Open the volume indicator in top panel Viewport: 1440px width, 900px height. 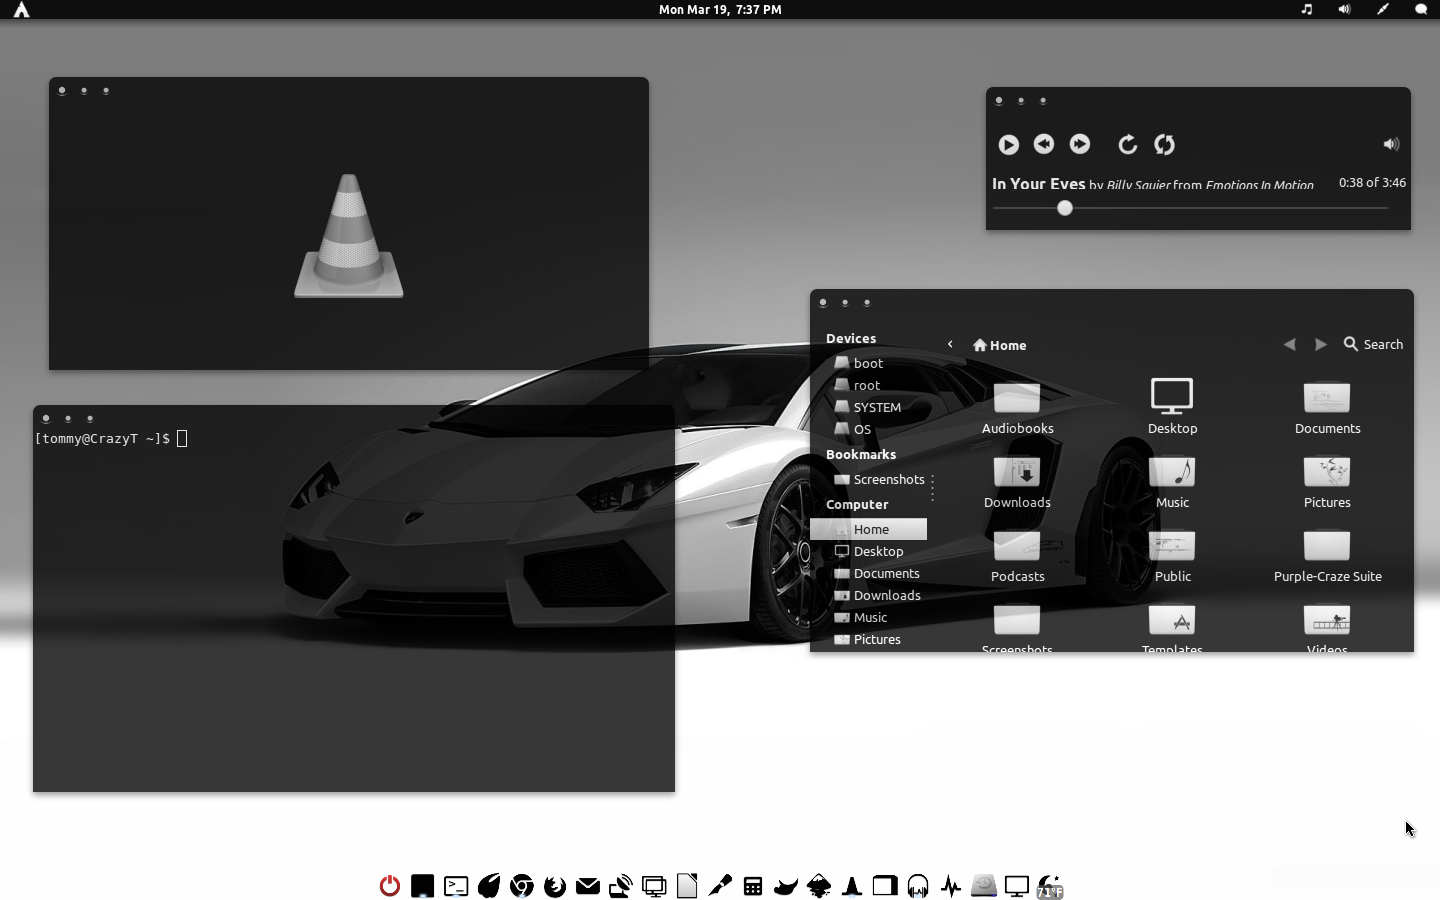click(1344, 9)
